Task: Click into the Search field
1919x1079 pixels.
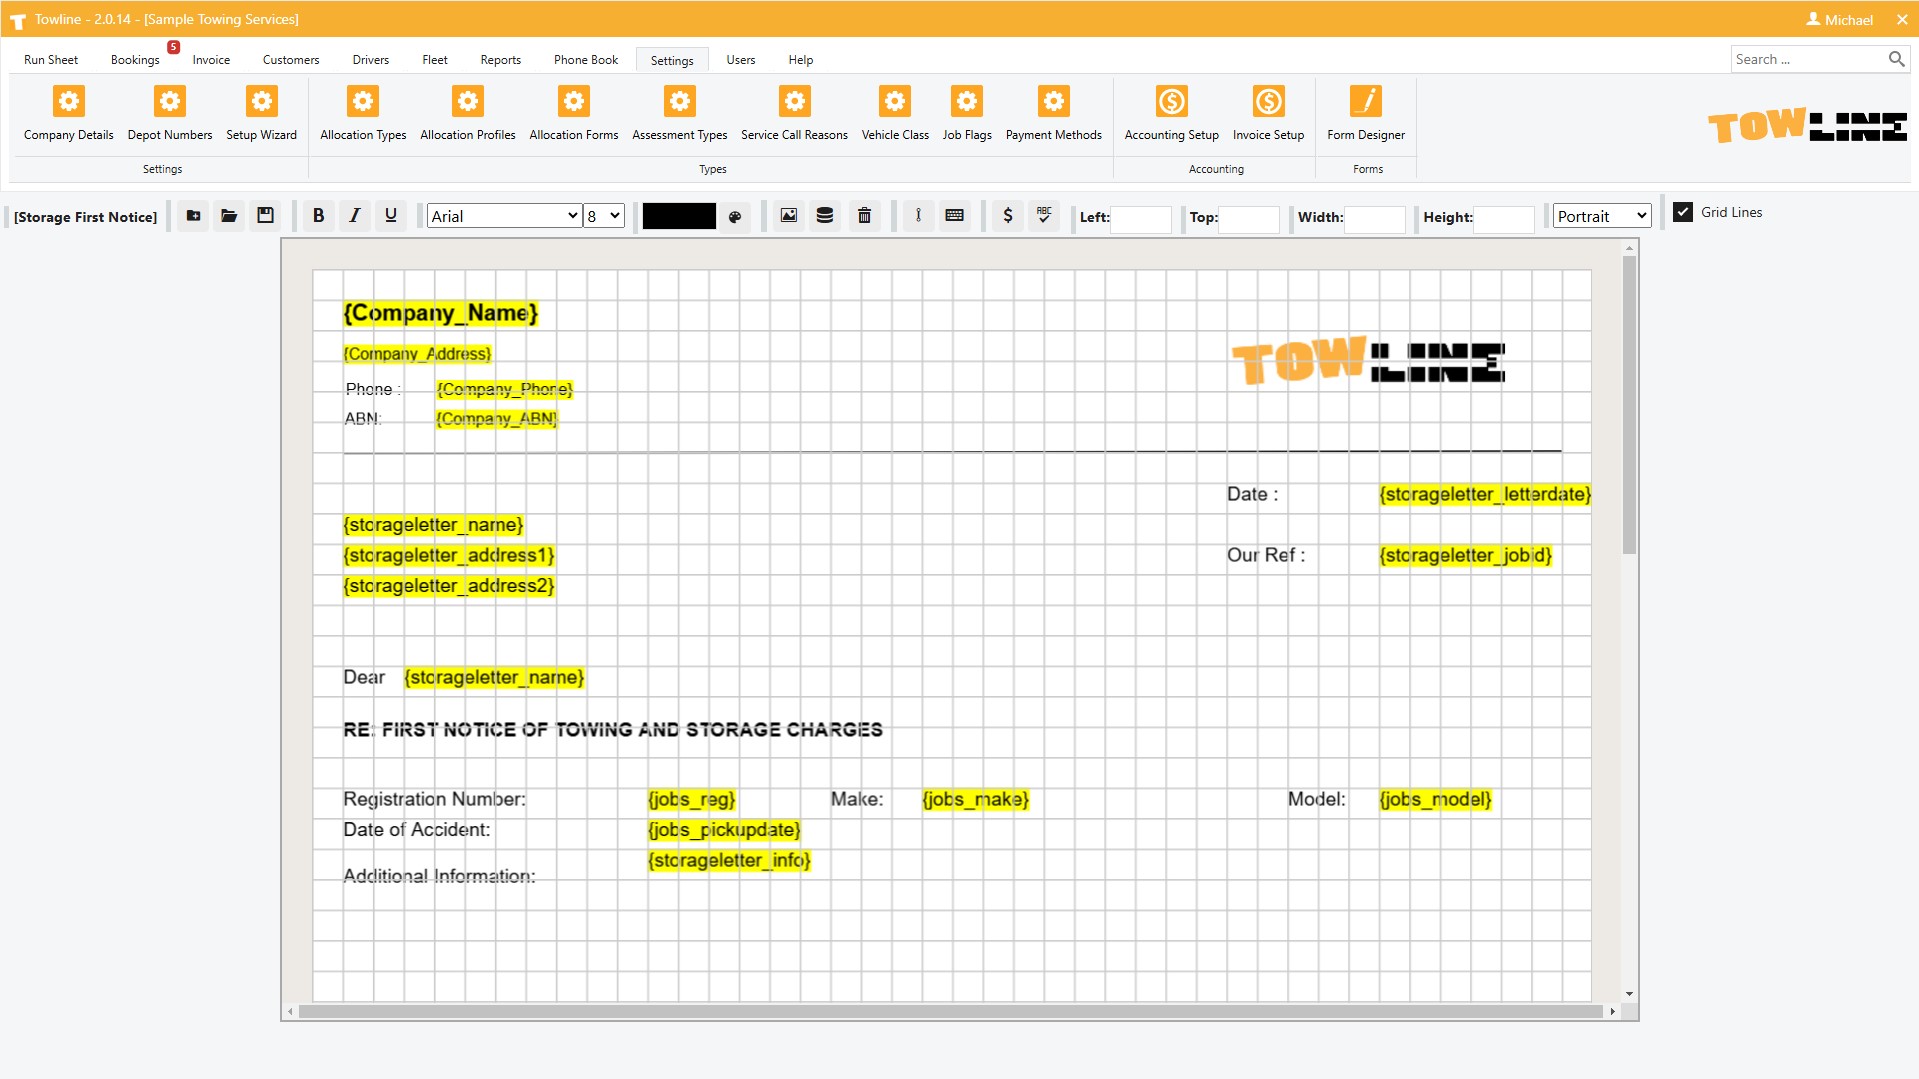Action: pyautogui.click(x=1808, y=59)
